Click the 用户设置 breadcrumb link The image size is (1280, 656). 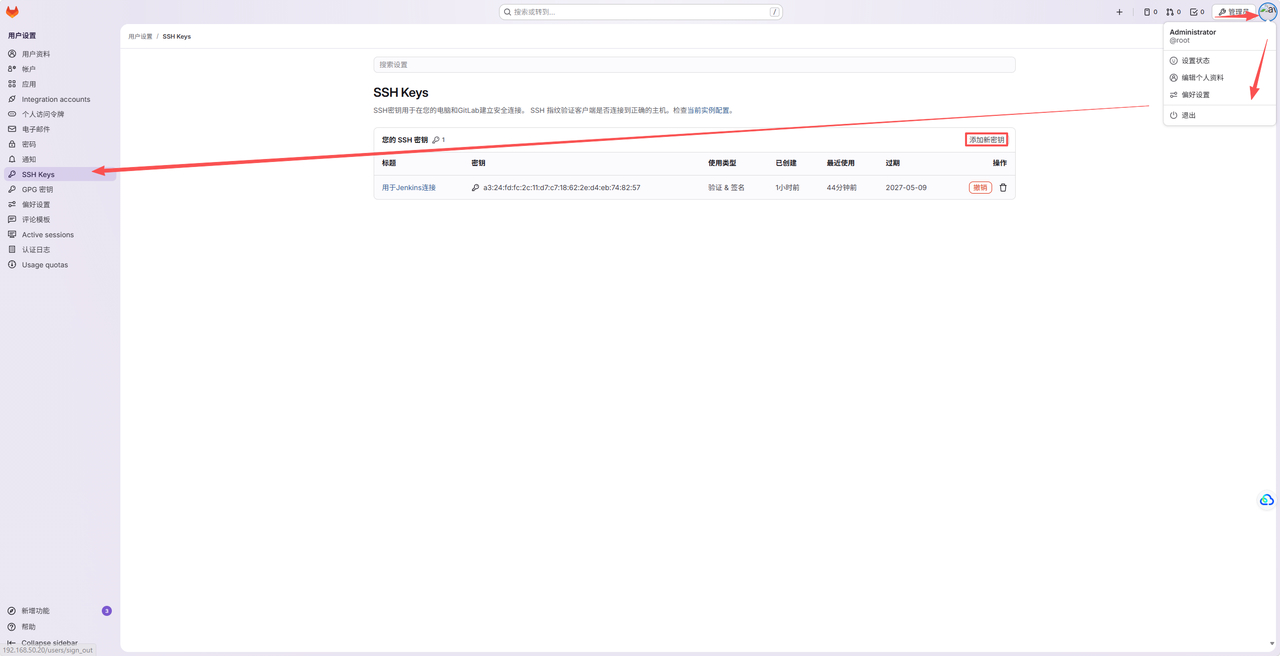(x=140, y=36)
